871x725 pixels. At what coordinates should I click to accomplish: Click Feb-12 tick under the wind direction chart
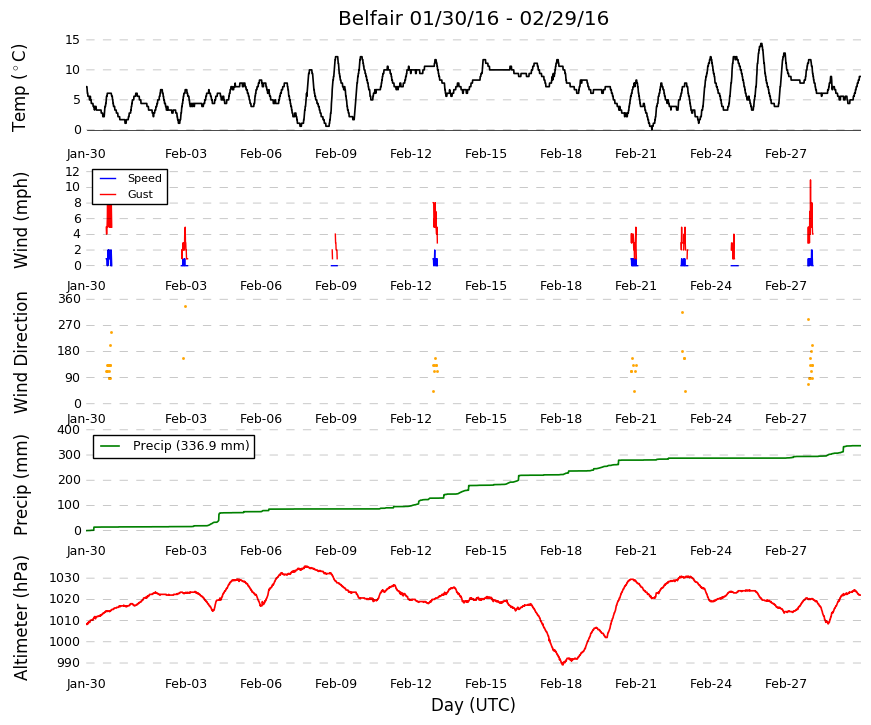tap(411, 419)
